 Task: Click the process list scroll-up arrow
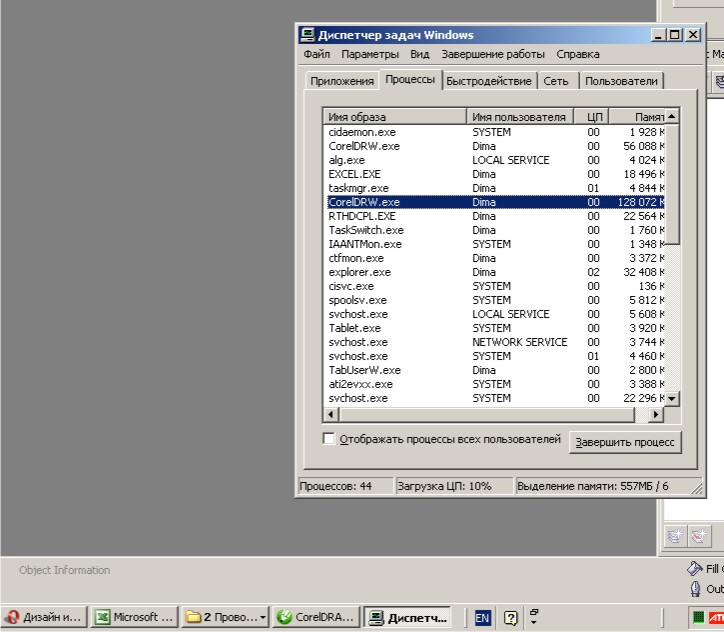click(672, 116)
